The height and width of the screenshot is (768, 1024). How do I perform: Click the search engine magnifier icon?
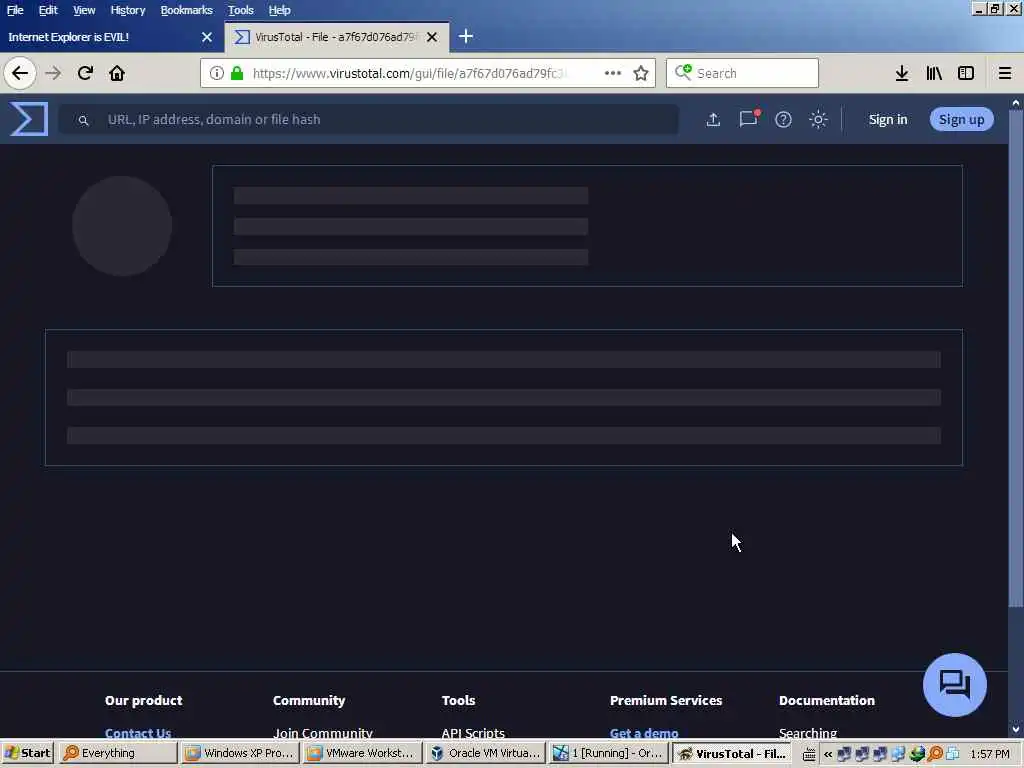click(x=683, y=72)
